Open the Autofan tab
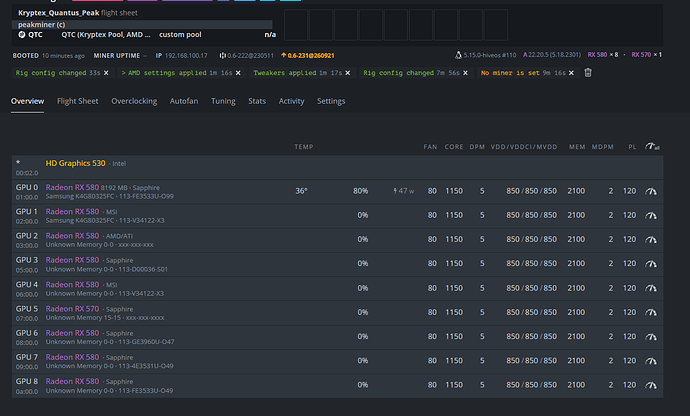The height and width of the screenshot is (416, 690). [x=184, y=101]
